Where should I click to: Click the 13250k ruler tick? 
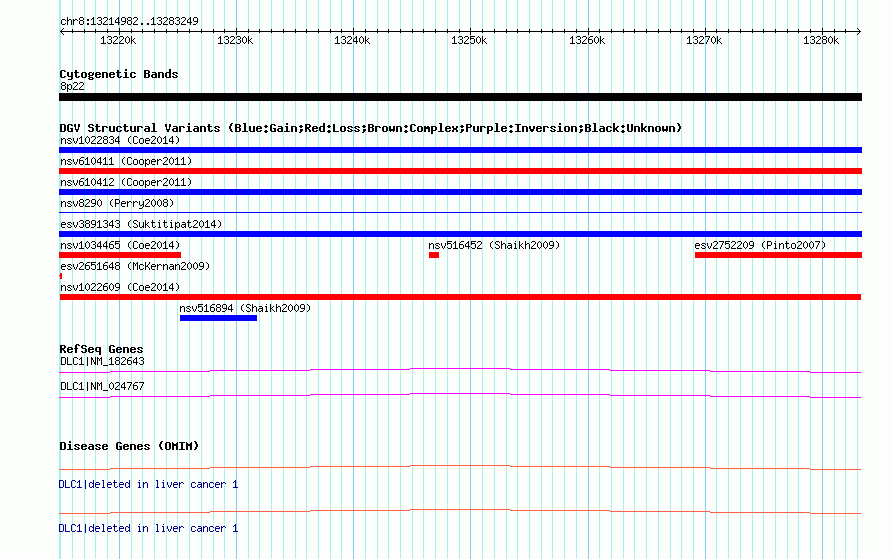click(469, 40)
